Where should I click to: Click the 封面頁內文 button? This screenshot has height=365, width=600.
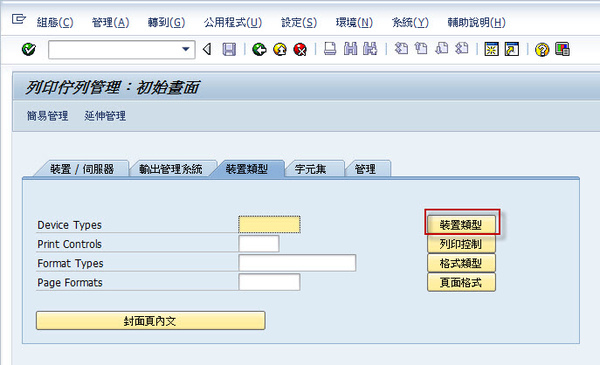coord(150,321)
